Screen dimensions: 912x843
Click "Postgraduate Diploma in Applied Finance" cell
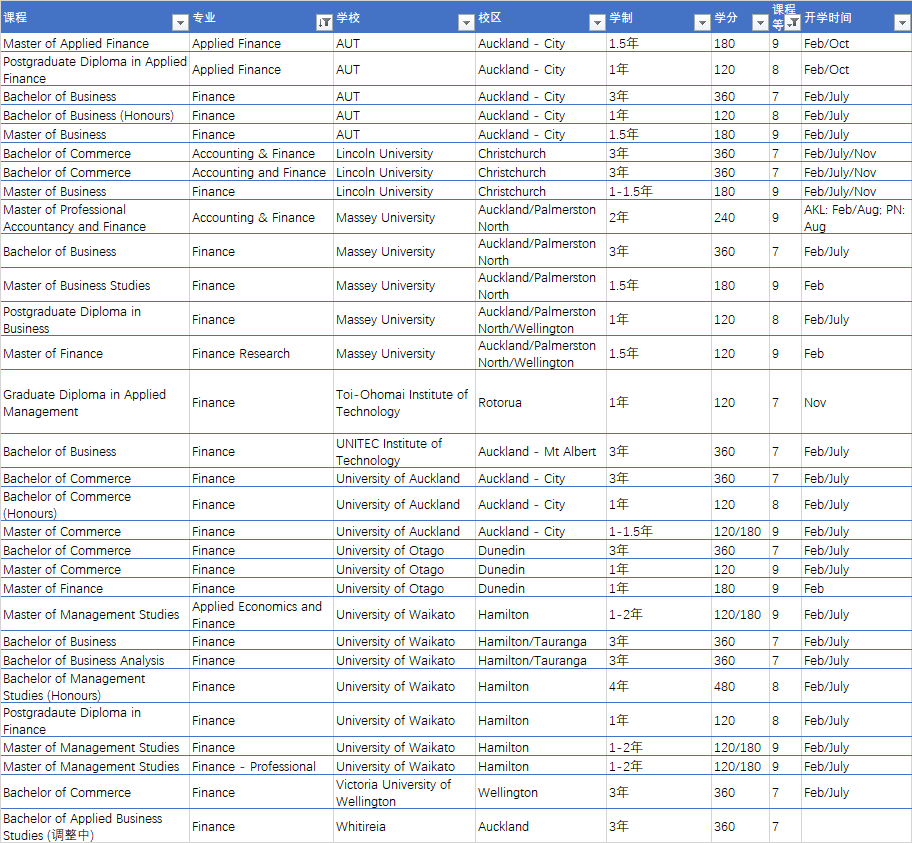coord(95,70)
